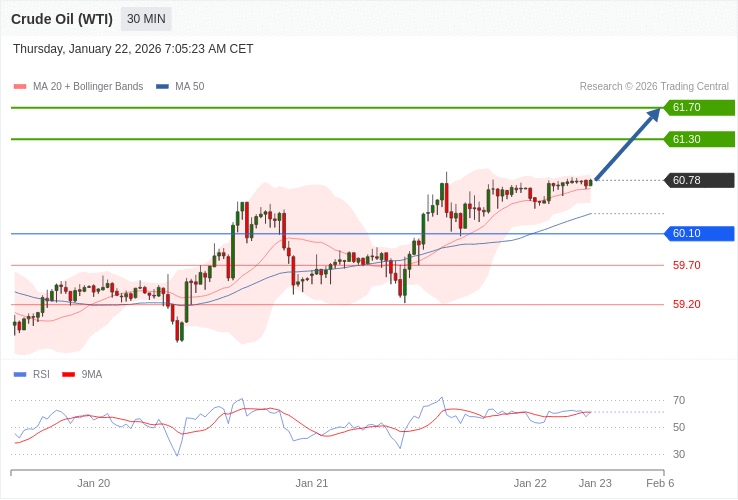This screenshot has width=738, height=500.
Task: Click the 60.78 current price tag
Action: [699, 180]
